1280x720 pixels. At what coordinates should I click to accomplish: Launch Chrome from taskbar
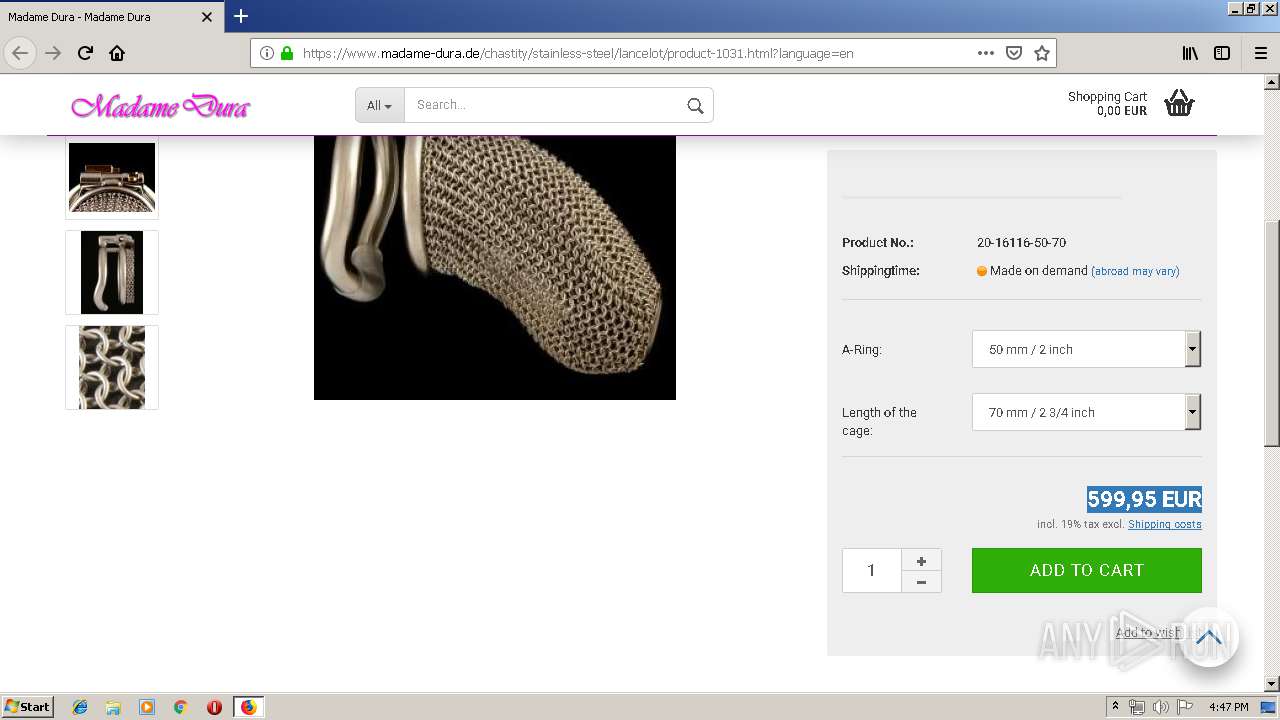pos(180,707)
